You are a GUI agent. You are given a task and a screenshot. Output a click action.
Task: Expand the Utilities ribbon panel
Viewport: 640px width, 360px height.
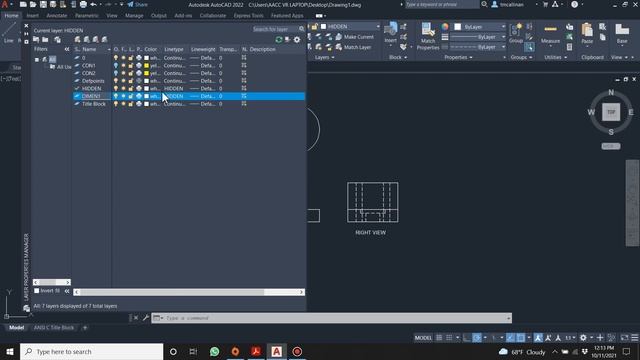pyautogui.click(x=556, y=57)
